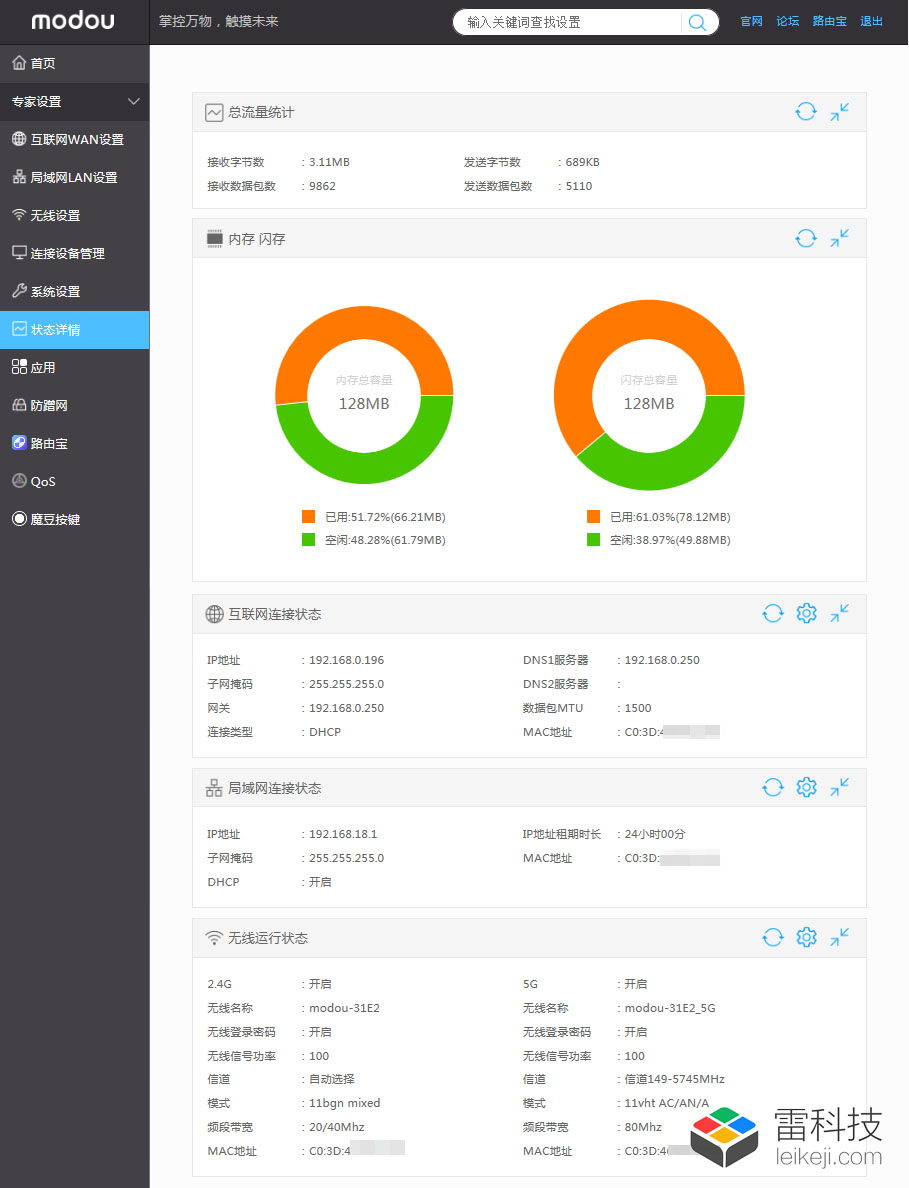Collapse the 互联网连接状态 panel

840,613
